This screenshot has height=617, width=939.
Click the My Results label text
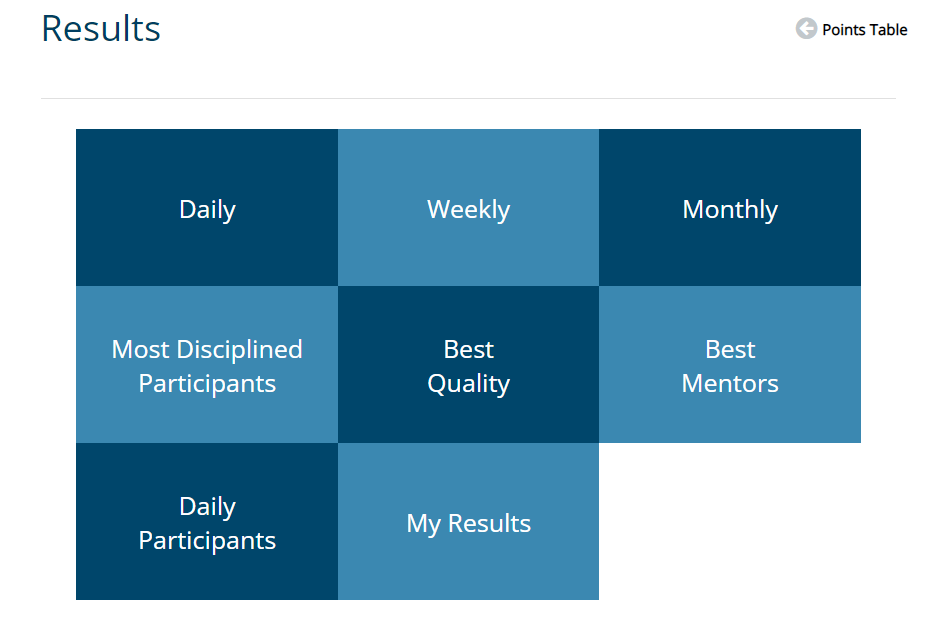(468, 524)
